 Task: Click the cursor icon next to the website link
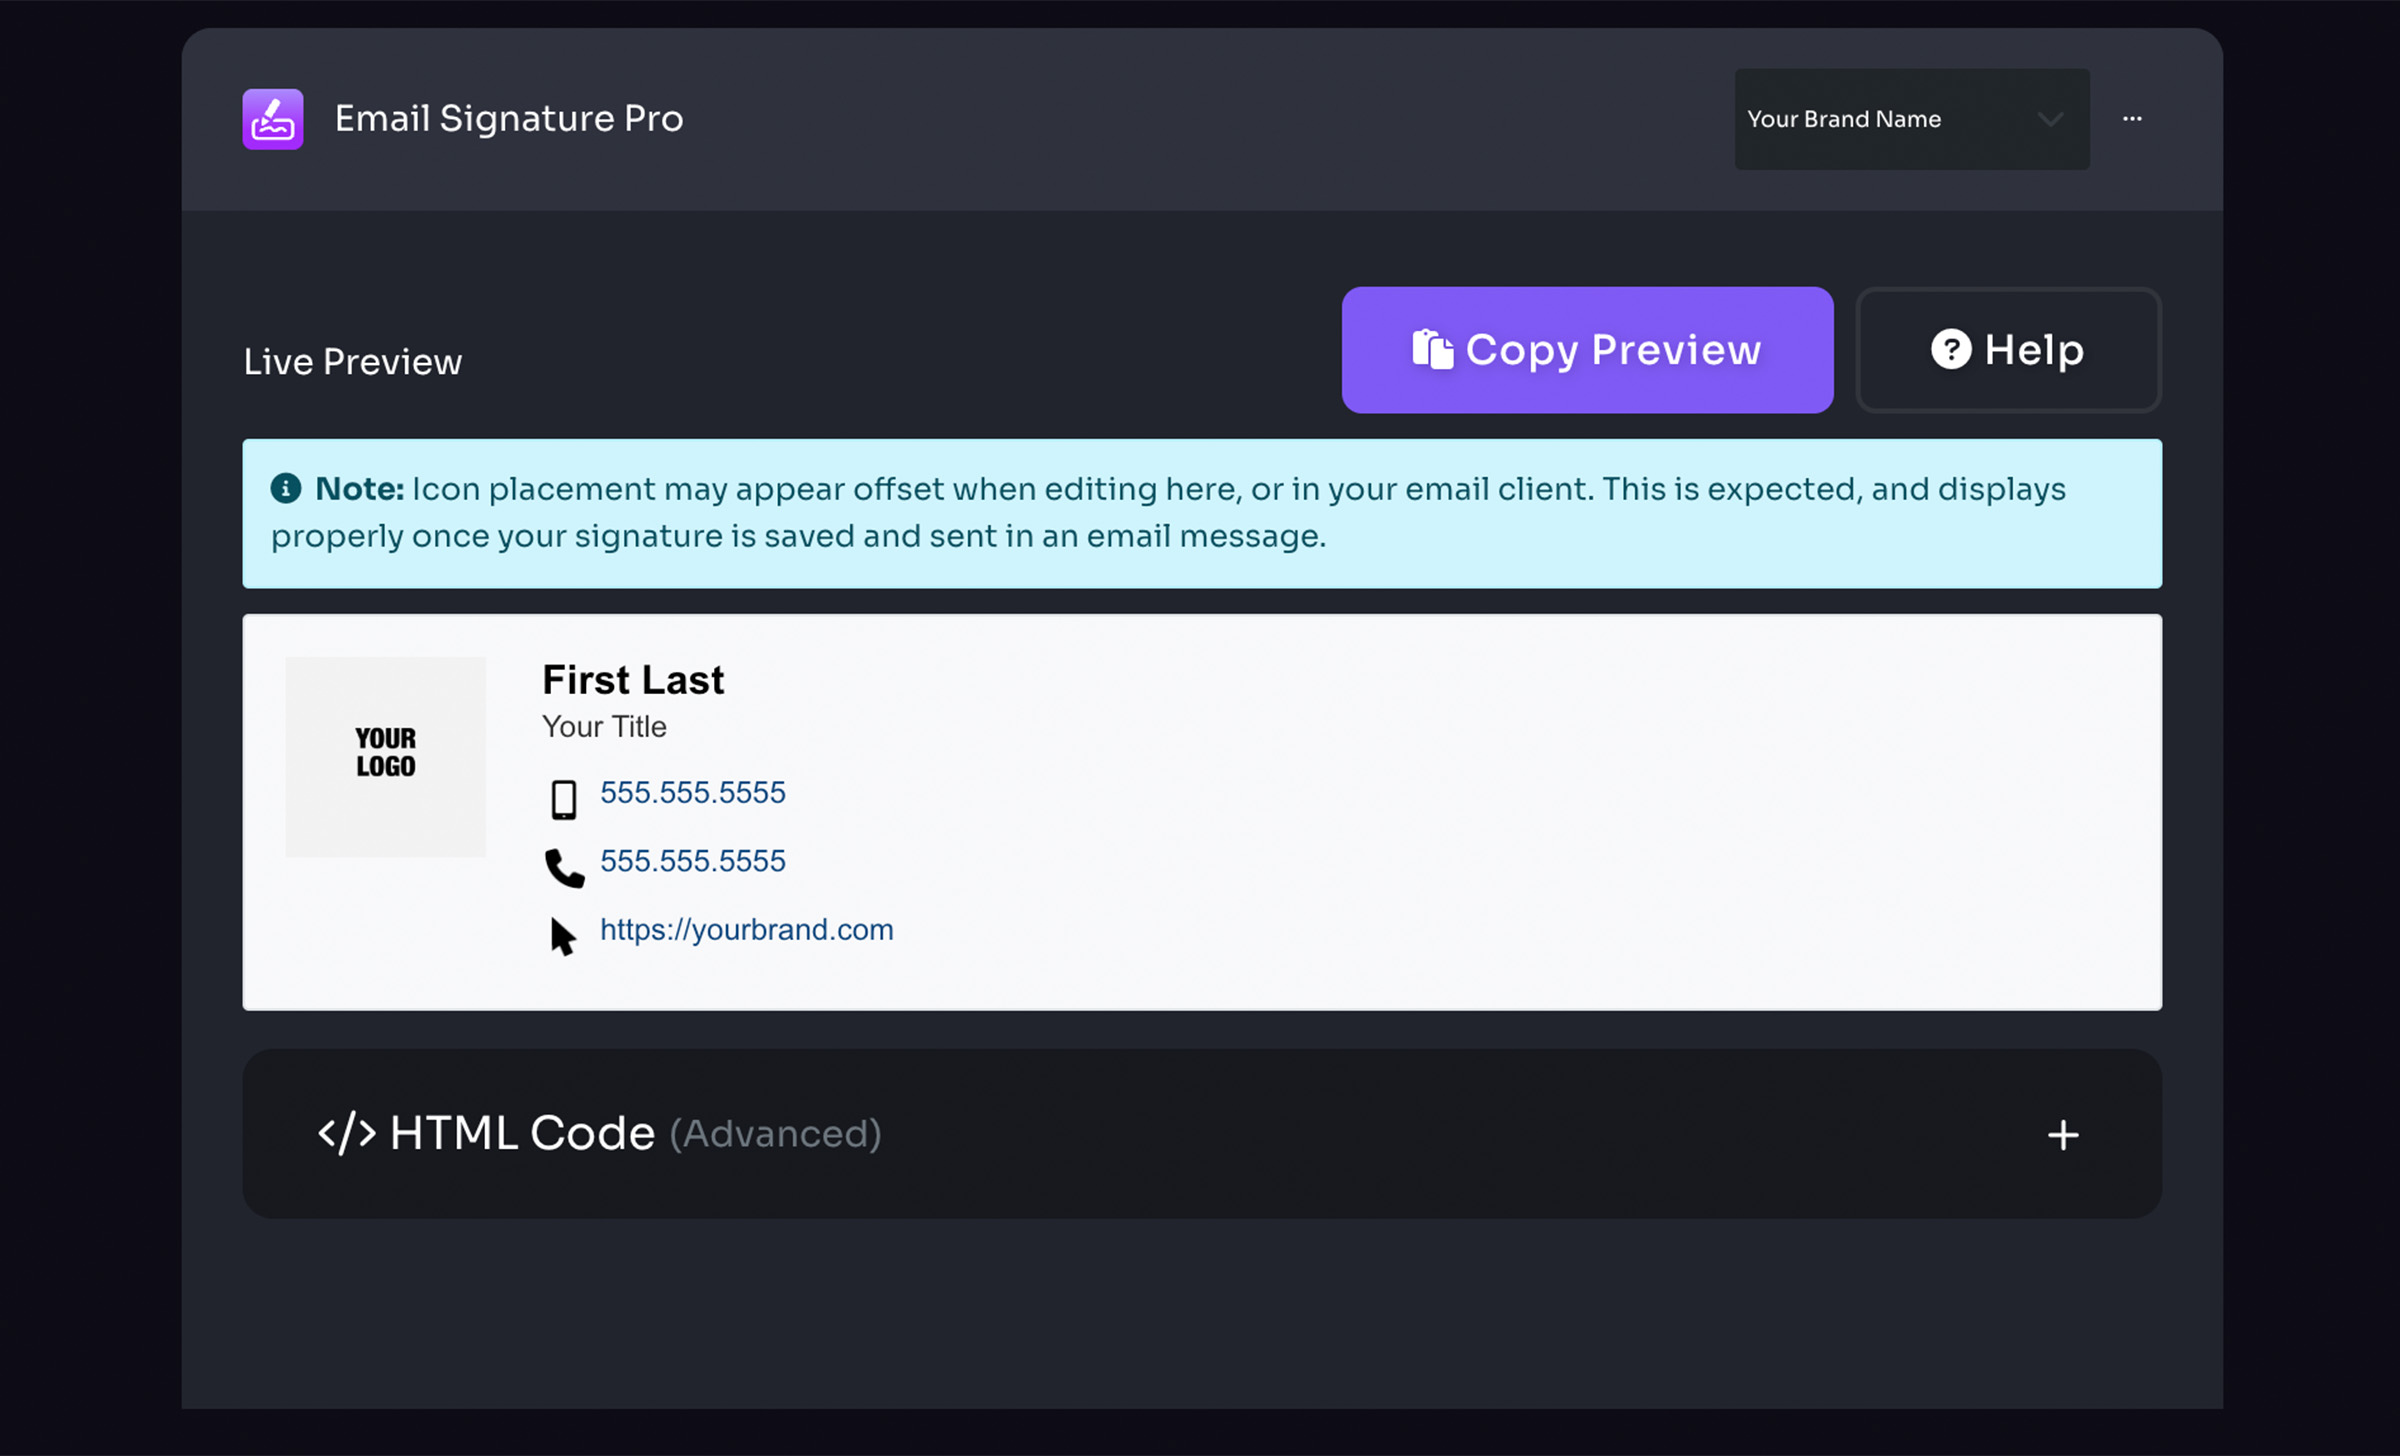pyautogui.click(x=562, y=935)
